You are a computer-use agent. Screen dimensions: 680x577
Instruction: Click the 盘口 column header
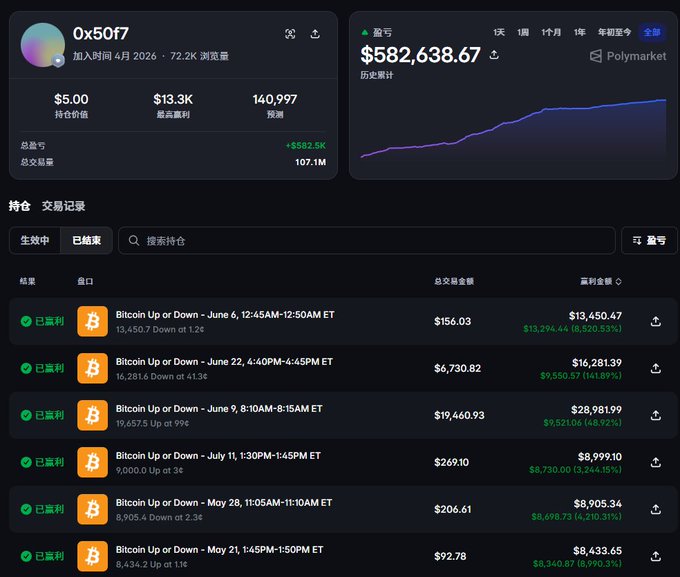click(x=85, y=282)
